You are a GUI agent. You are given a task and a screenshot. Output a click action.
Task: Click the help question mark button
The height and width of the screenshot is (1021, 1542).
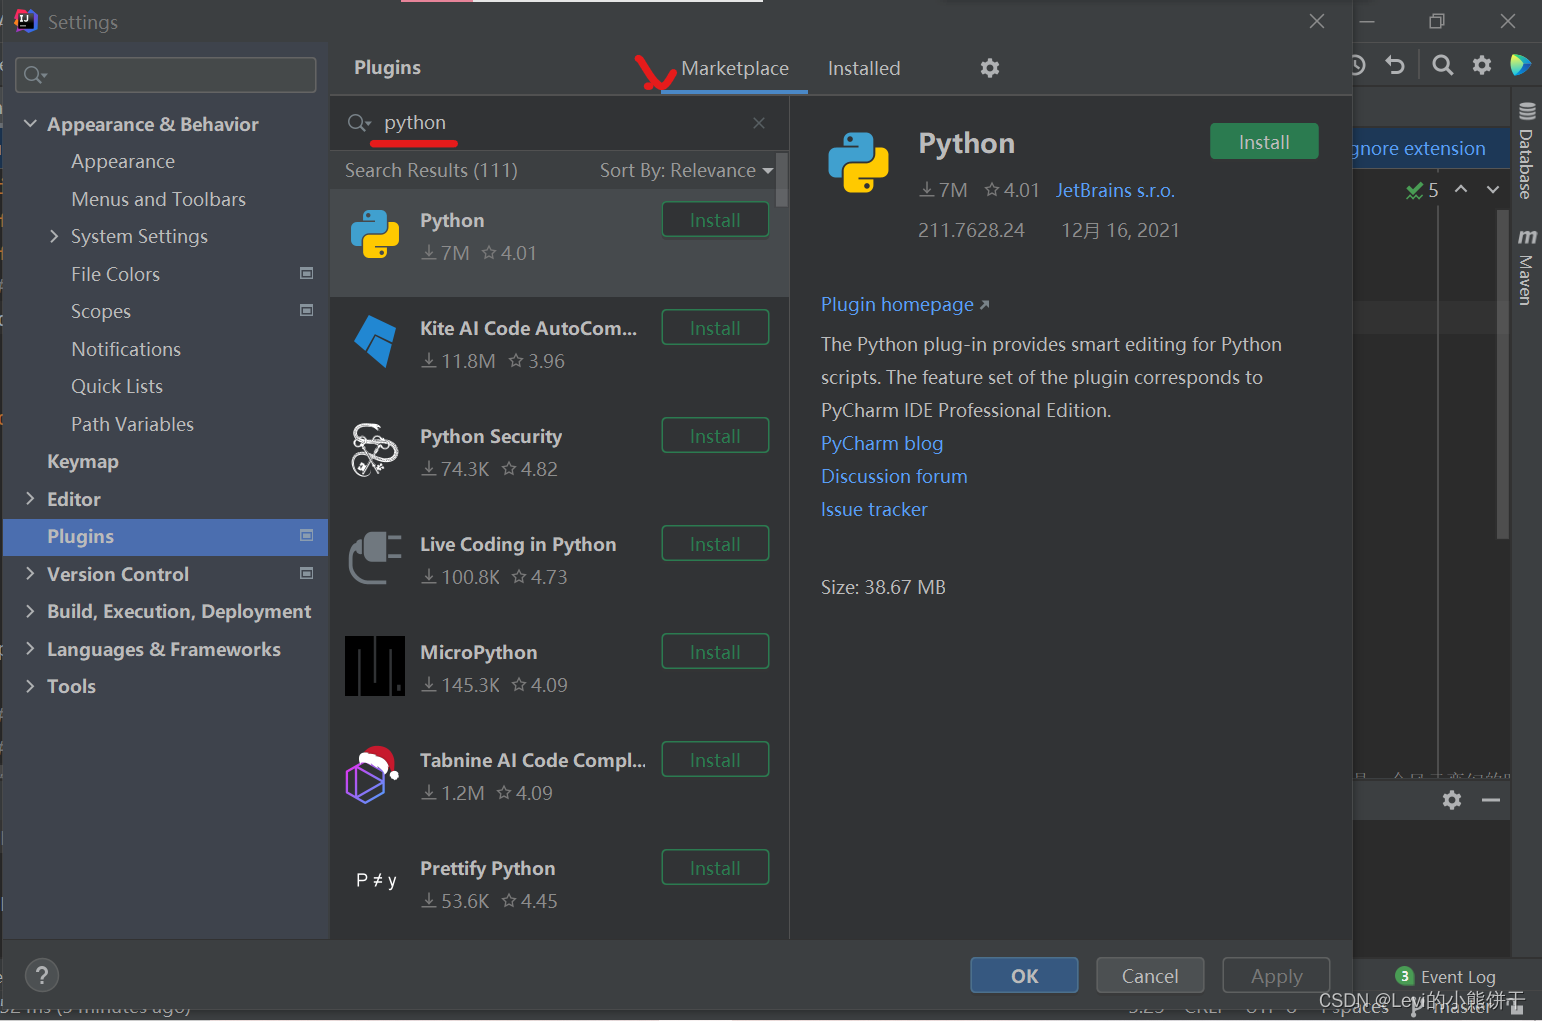point(41,975)
